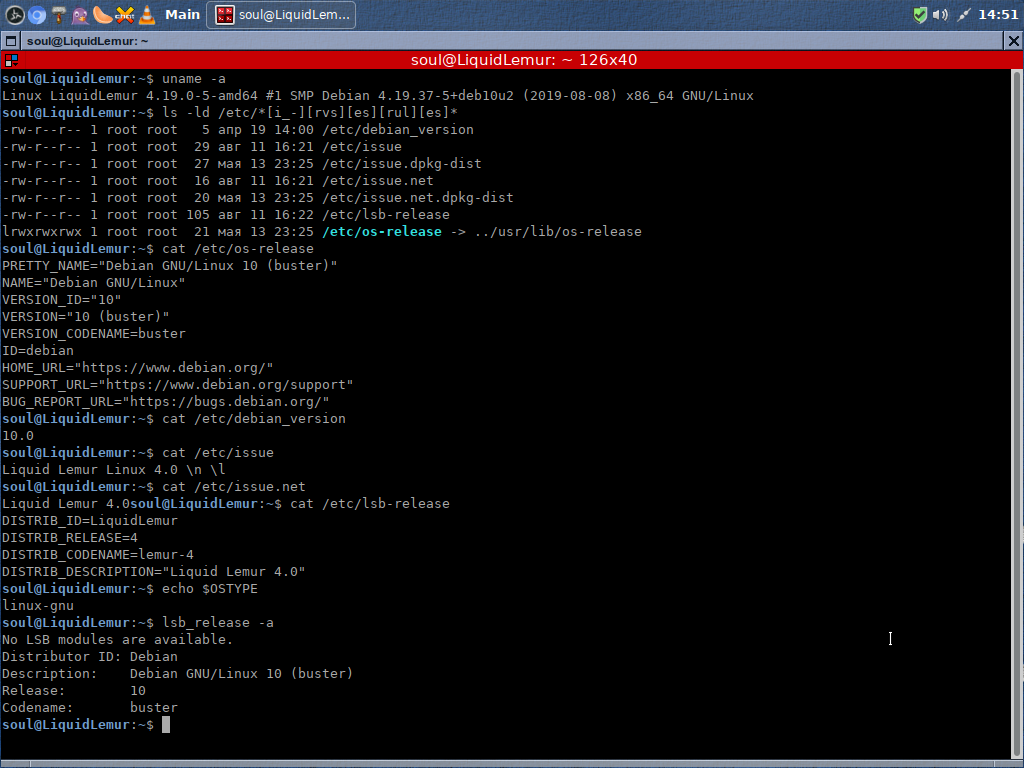The image size is (1024, 768).
Task: Click the DISTRIB_ID=LiquidLemur line
Action: pyautogui.click(x=89, y=520)
